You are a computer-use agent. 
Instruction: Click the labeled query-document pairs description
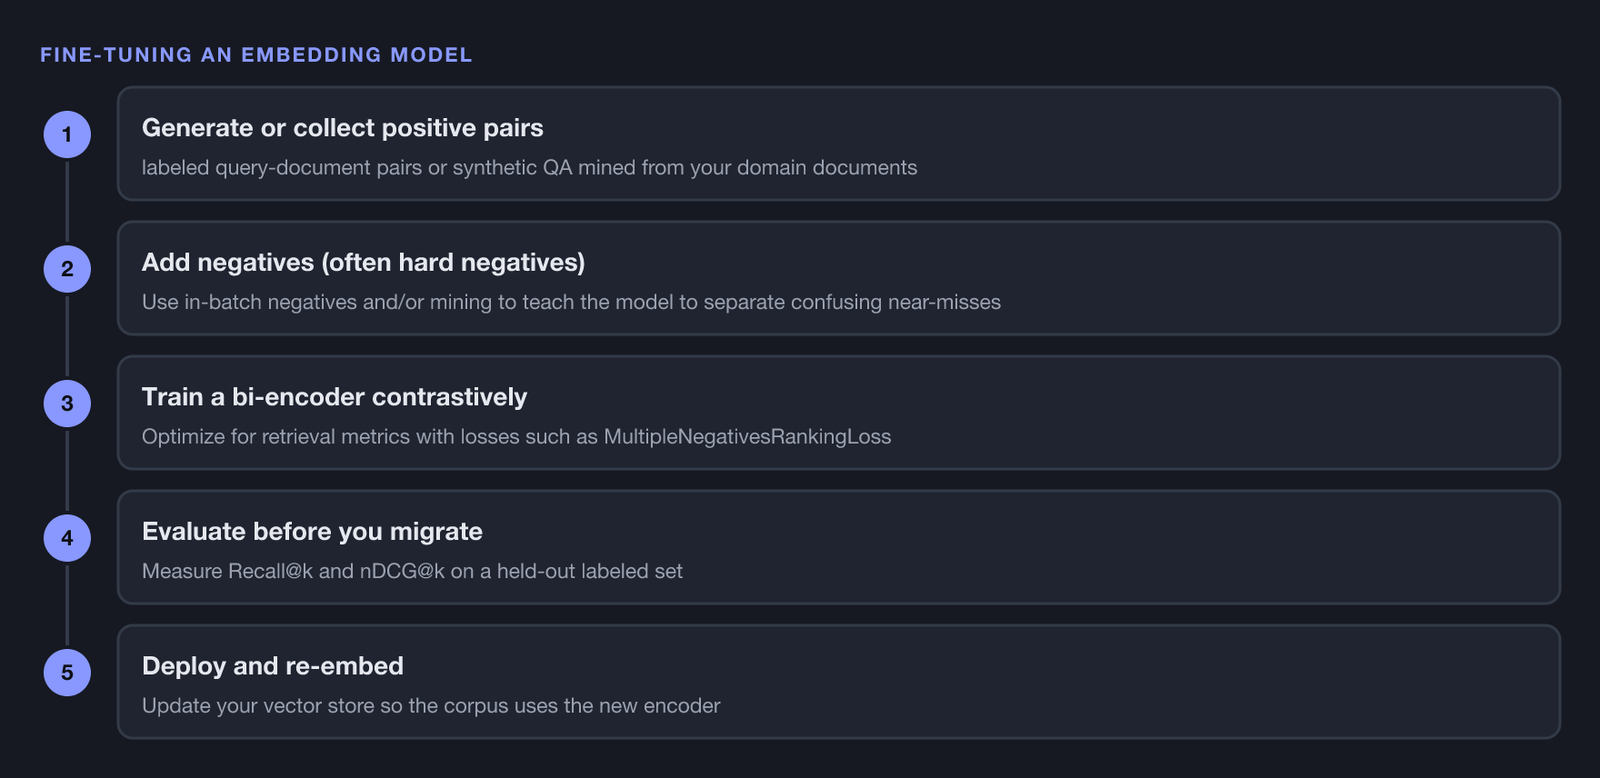(529, 167)
